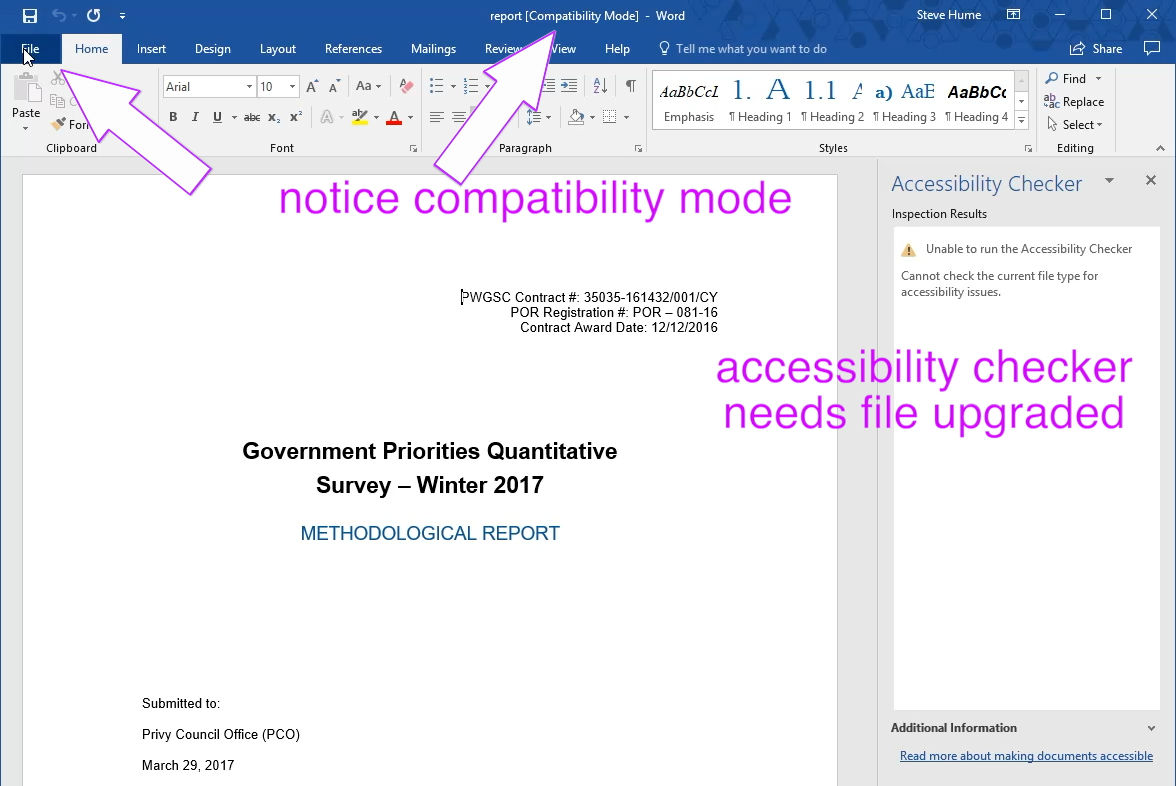The image size is (1176, 786).
Task: Open Customize Quick Access Toolbar arrow
Action: [x=122, y=15]
